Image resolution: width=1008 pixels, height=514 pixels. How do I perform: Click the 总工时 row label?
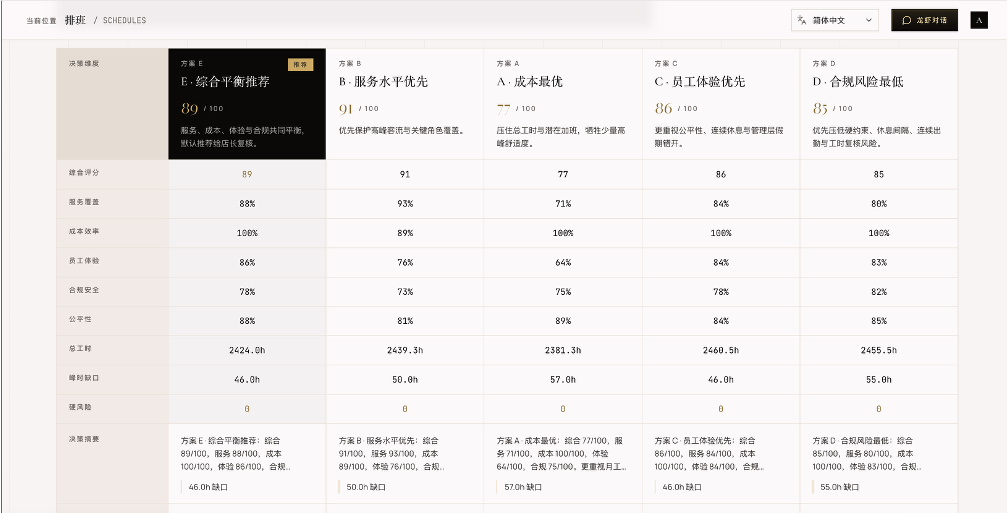pyautogui.click(x=80, y=348)
